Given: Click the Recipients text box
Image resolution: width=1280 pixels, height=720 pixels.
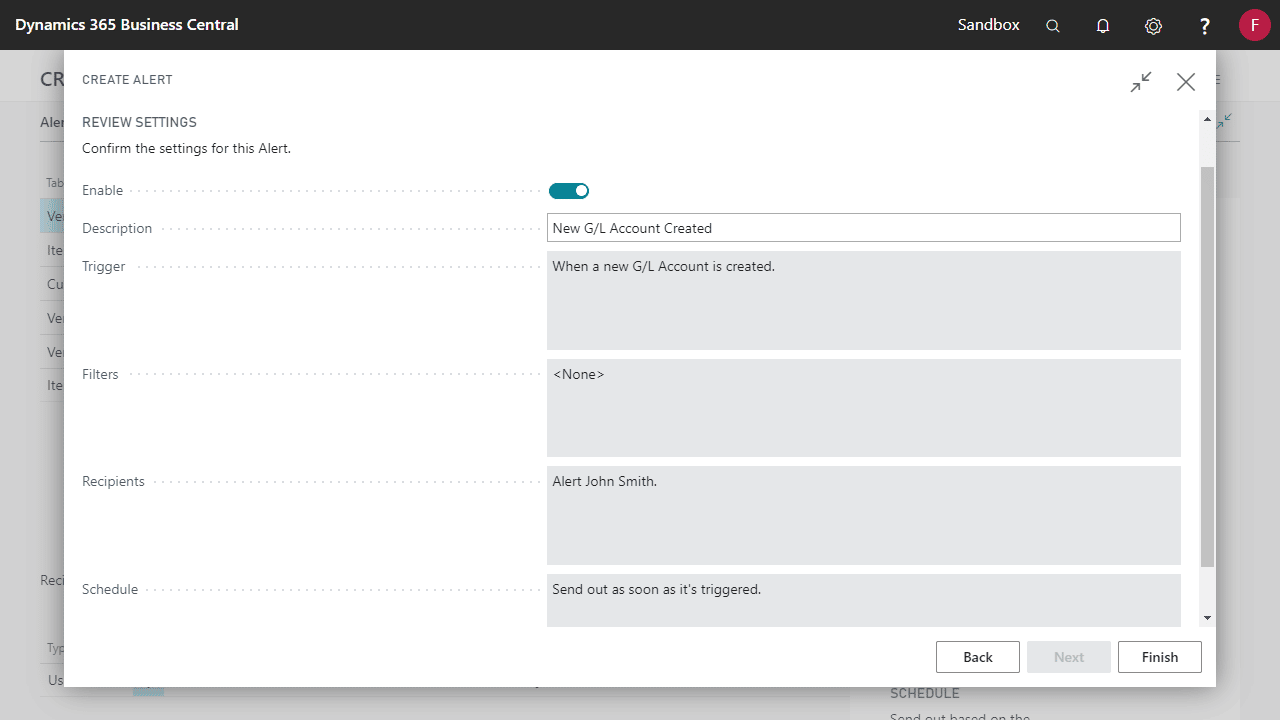Looking at the screenshot, I should 864,515.
